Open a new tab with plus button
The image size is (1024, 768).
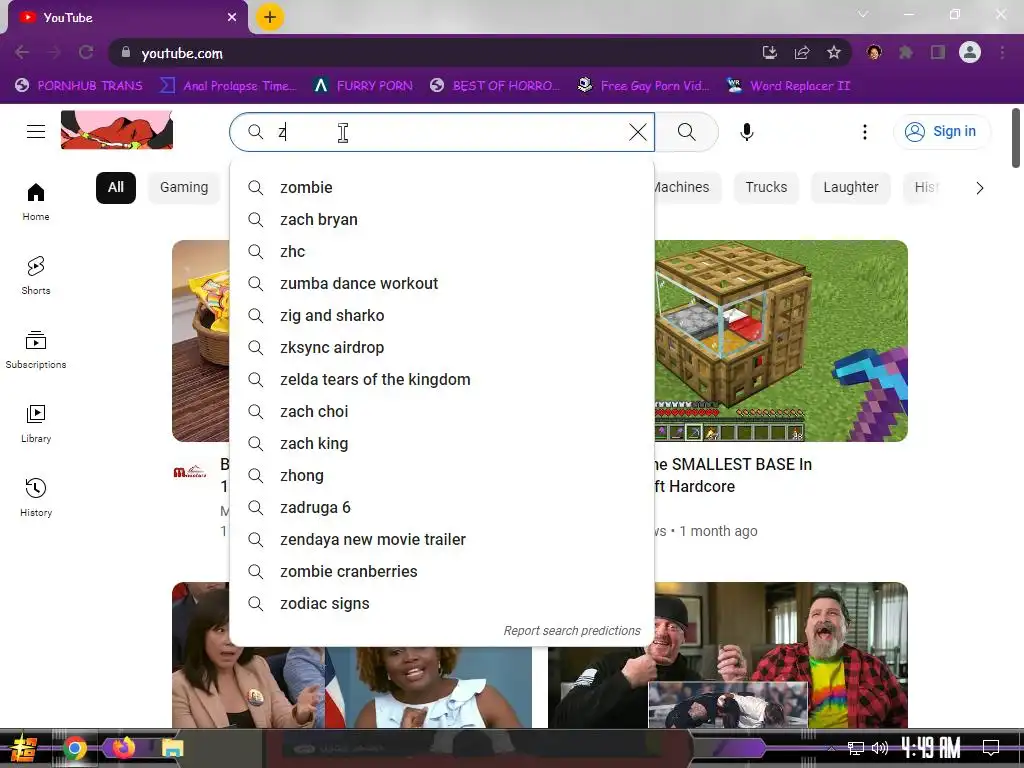pyautogui.click(x=270, y=17)
